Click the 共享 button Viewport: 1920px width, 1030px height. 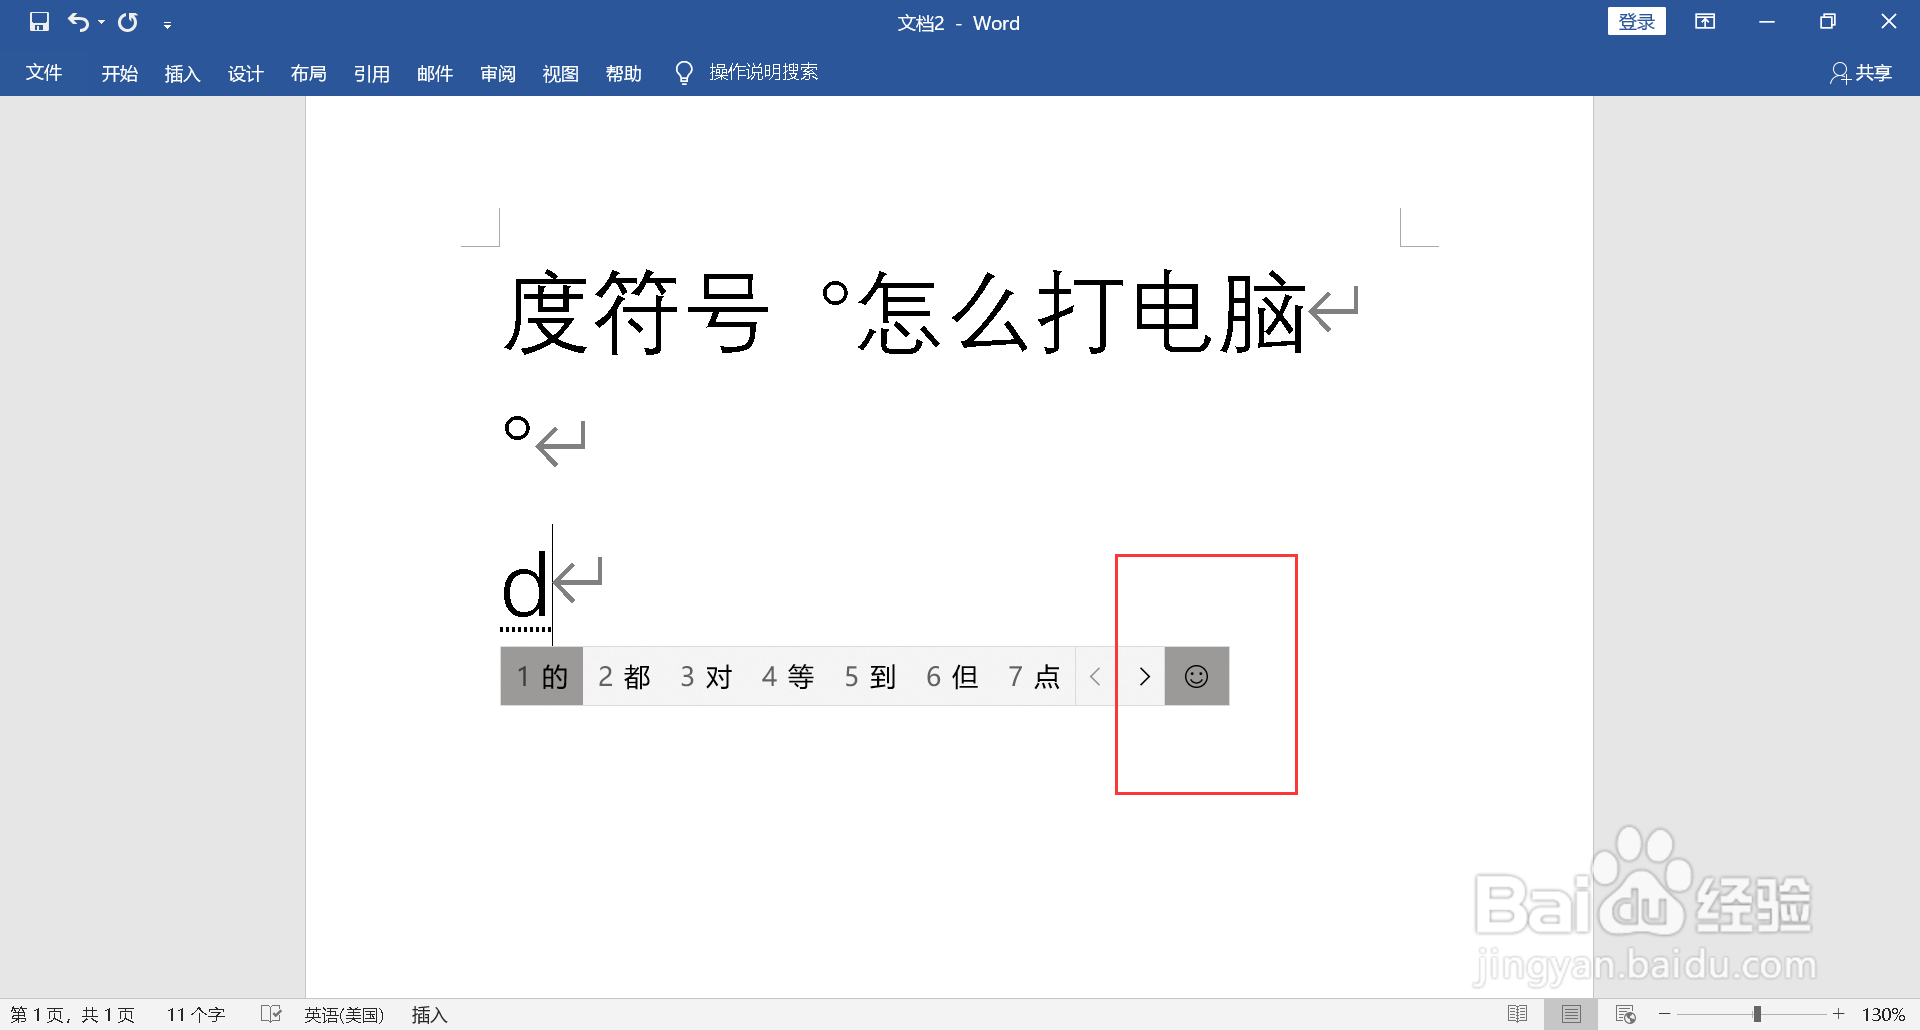[1872, 73]
